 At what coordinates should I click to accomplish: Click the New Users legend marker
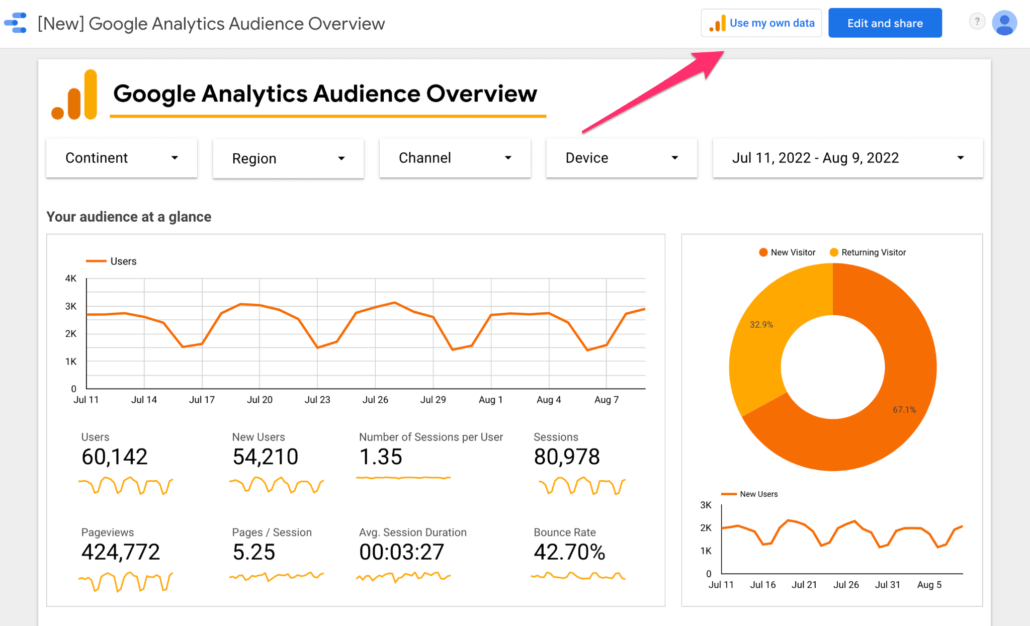click(730, 493)
